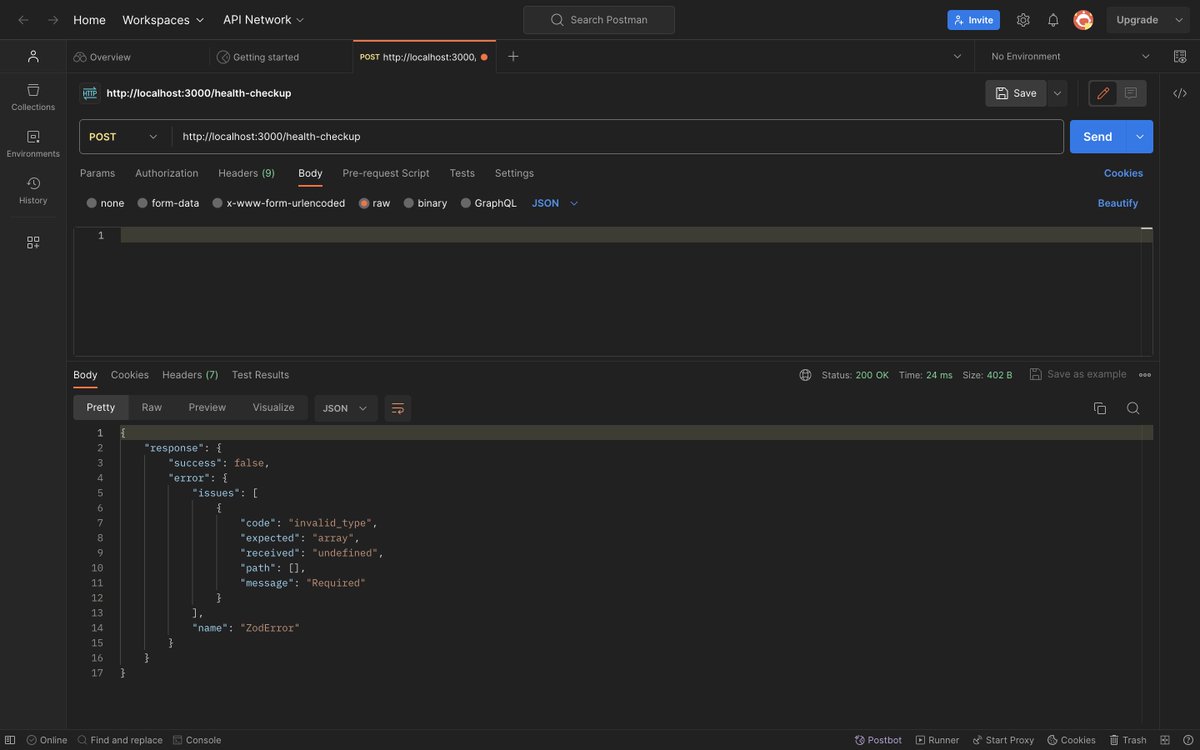Screen dimensions: 1200x750
Task: Select the GraphQL body type
Action: (488, 203)
